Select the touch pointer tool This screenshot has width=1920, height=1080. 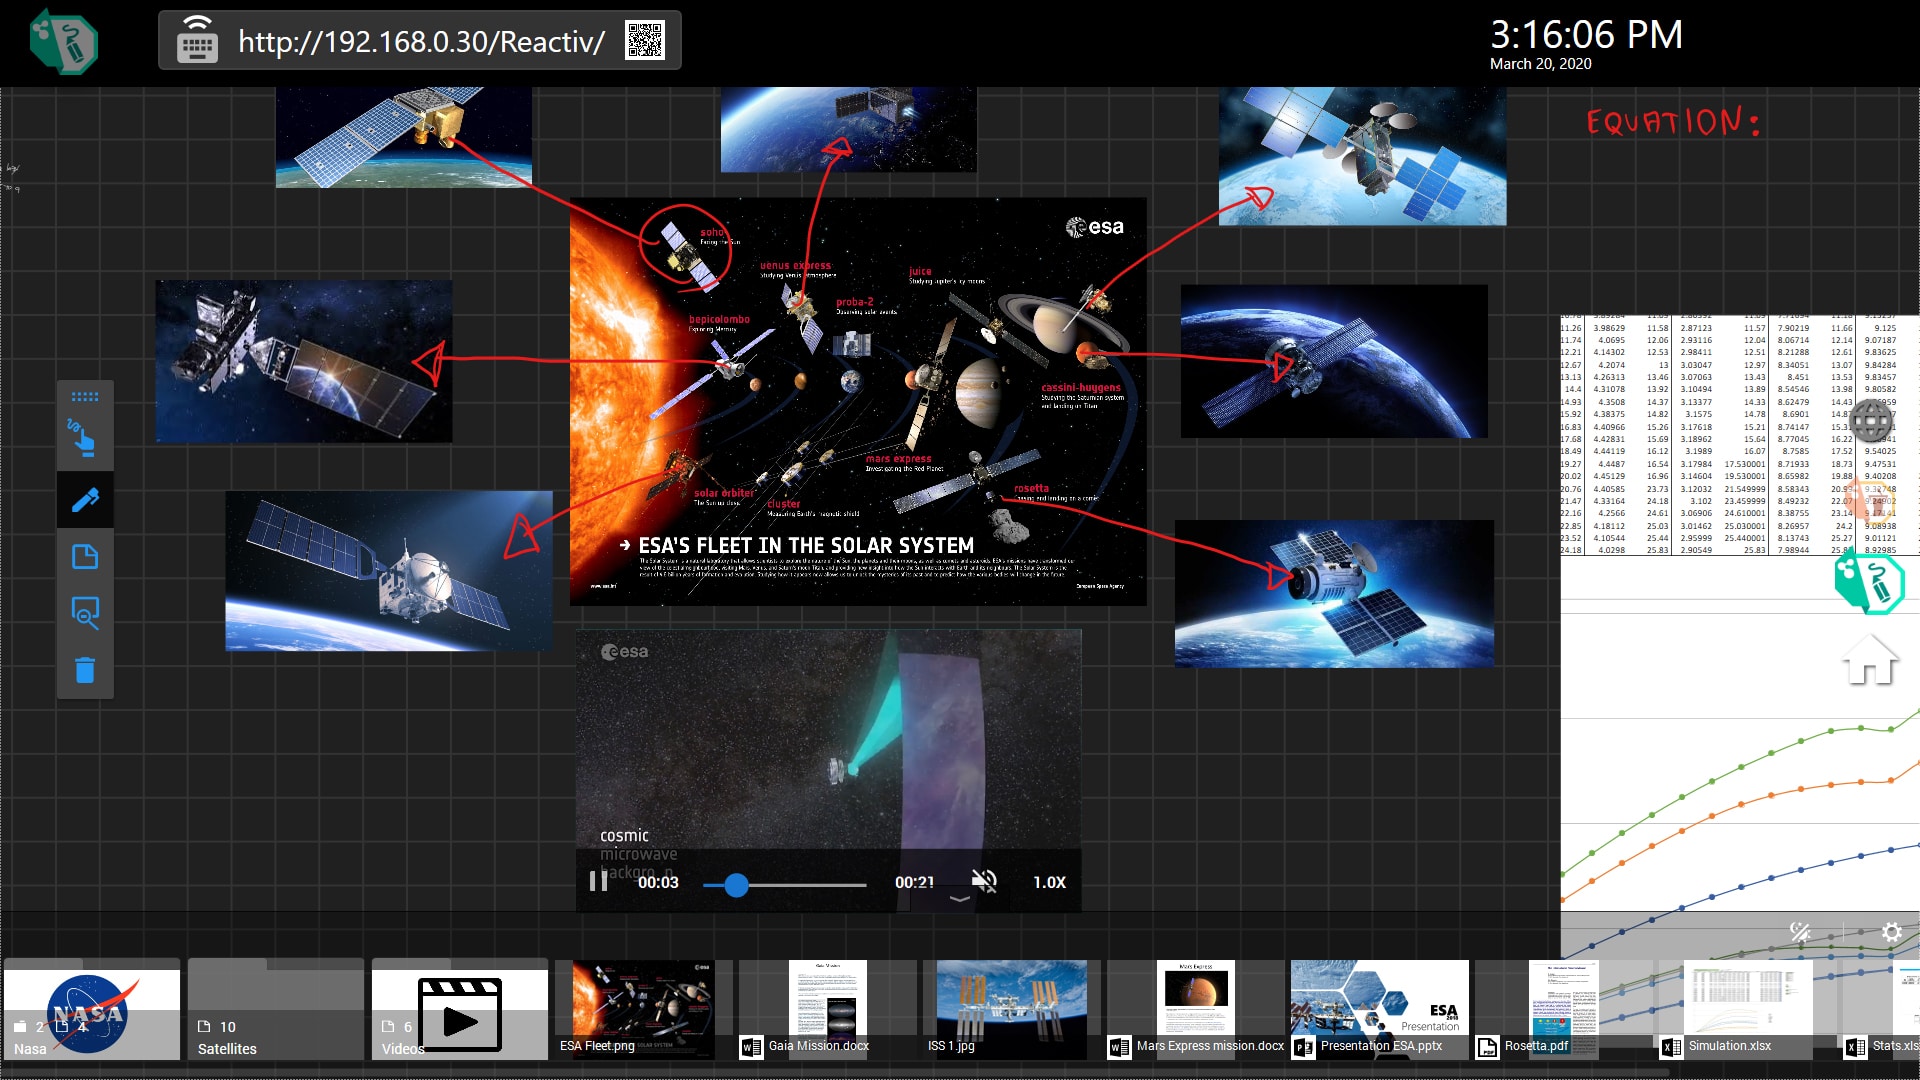pyautogui.click(x=84, y=438)
